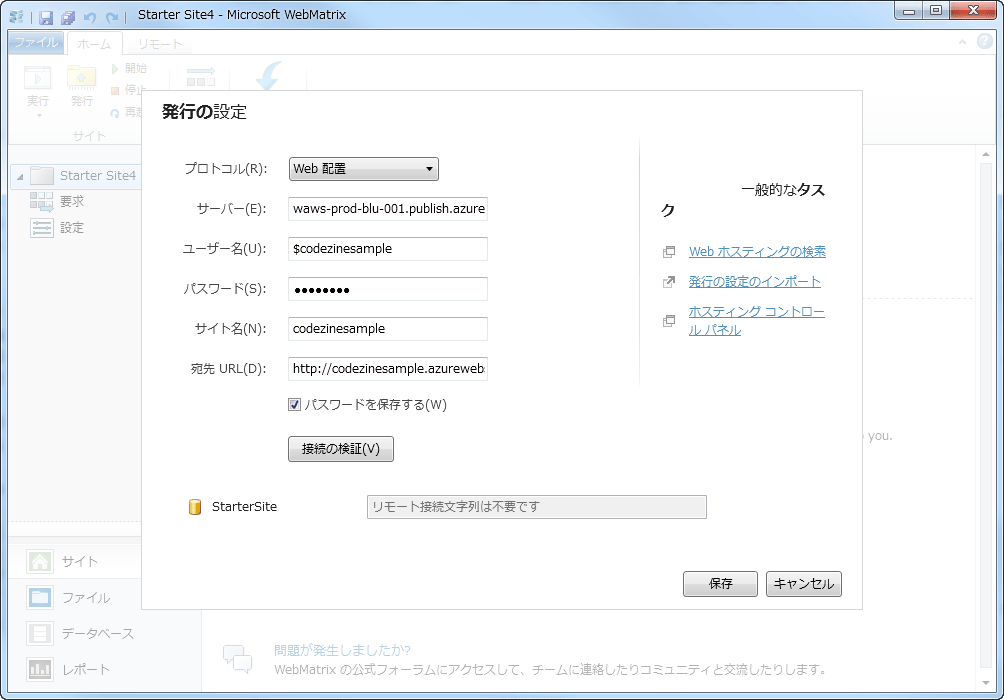Click the 実行 run icon in the ribbon

click(38, 79)
